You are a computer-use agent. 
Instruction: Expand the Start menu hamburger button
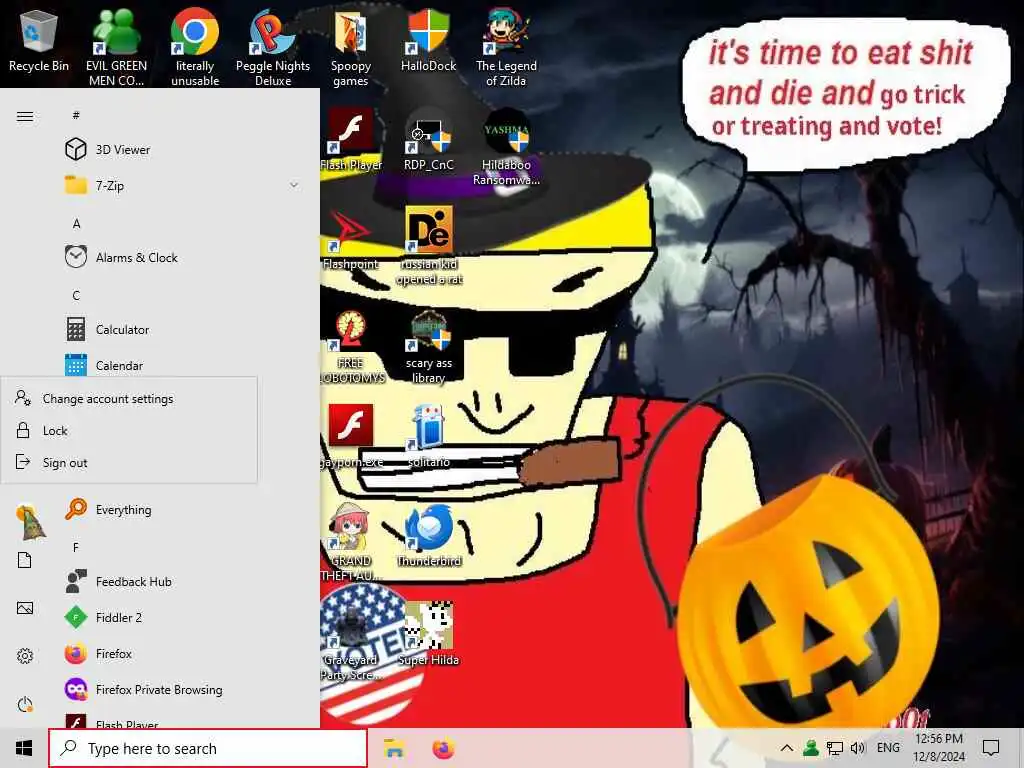tap(25, 116)
